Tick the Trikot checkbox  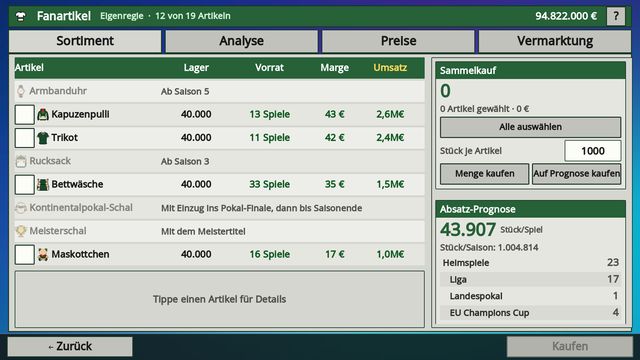coord(24,138)
